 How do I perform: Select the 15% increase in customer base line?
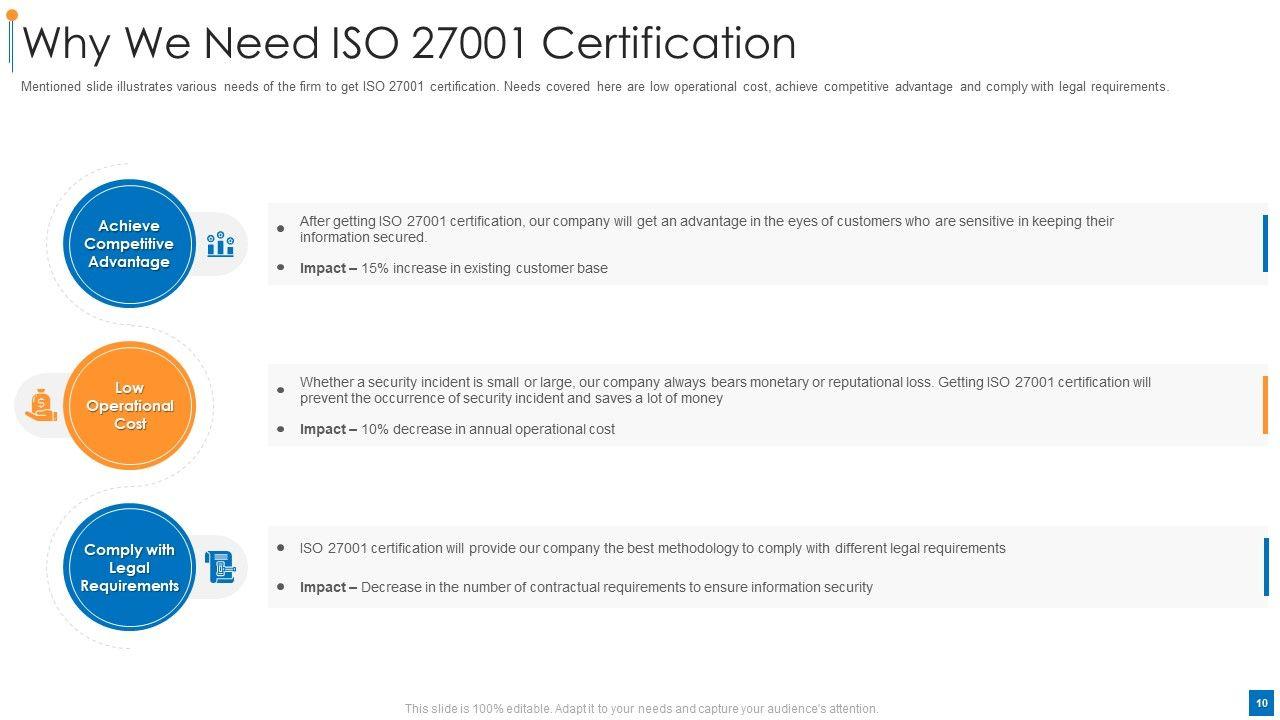pos(453,268)
